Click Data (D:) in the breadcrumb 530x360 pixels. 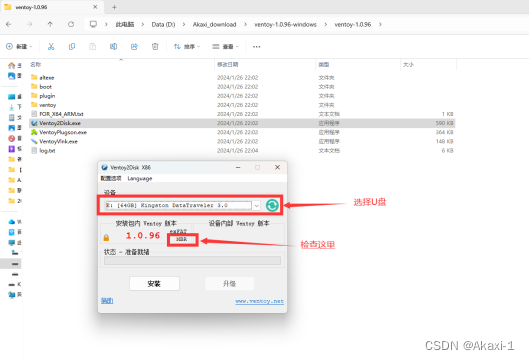pos(163,24)
